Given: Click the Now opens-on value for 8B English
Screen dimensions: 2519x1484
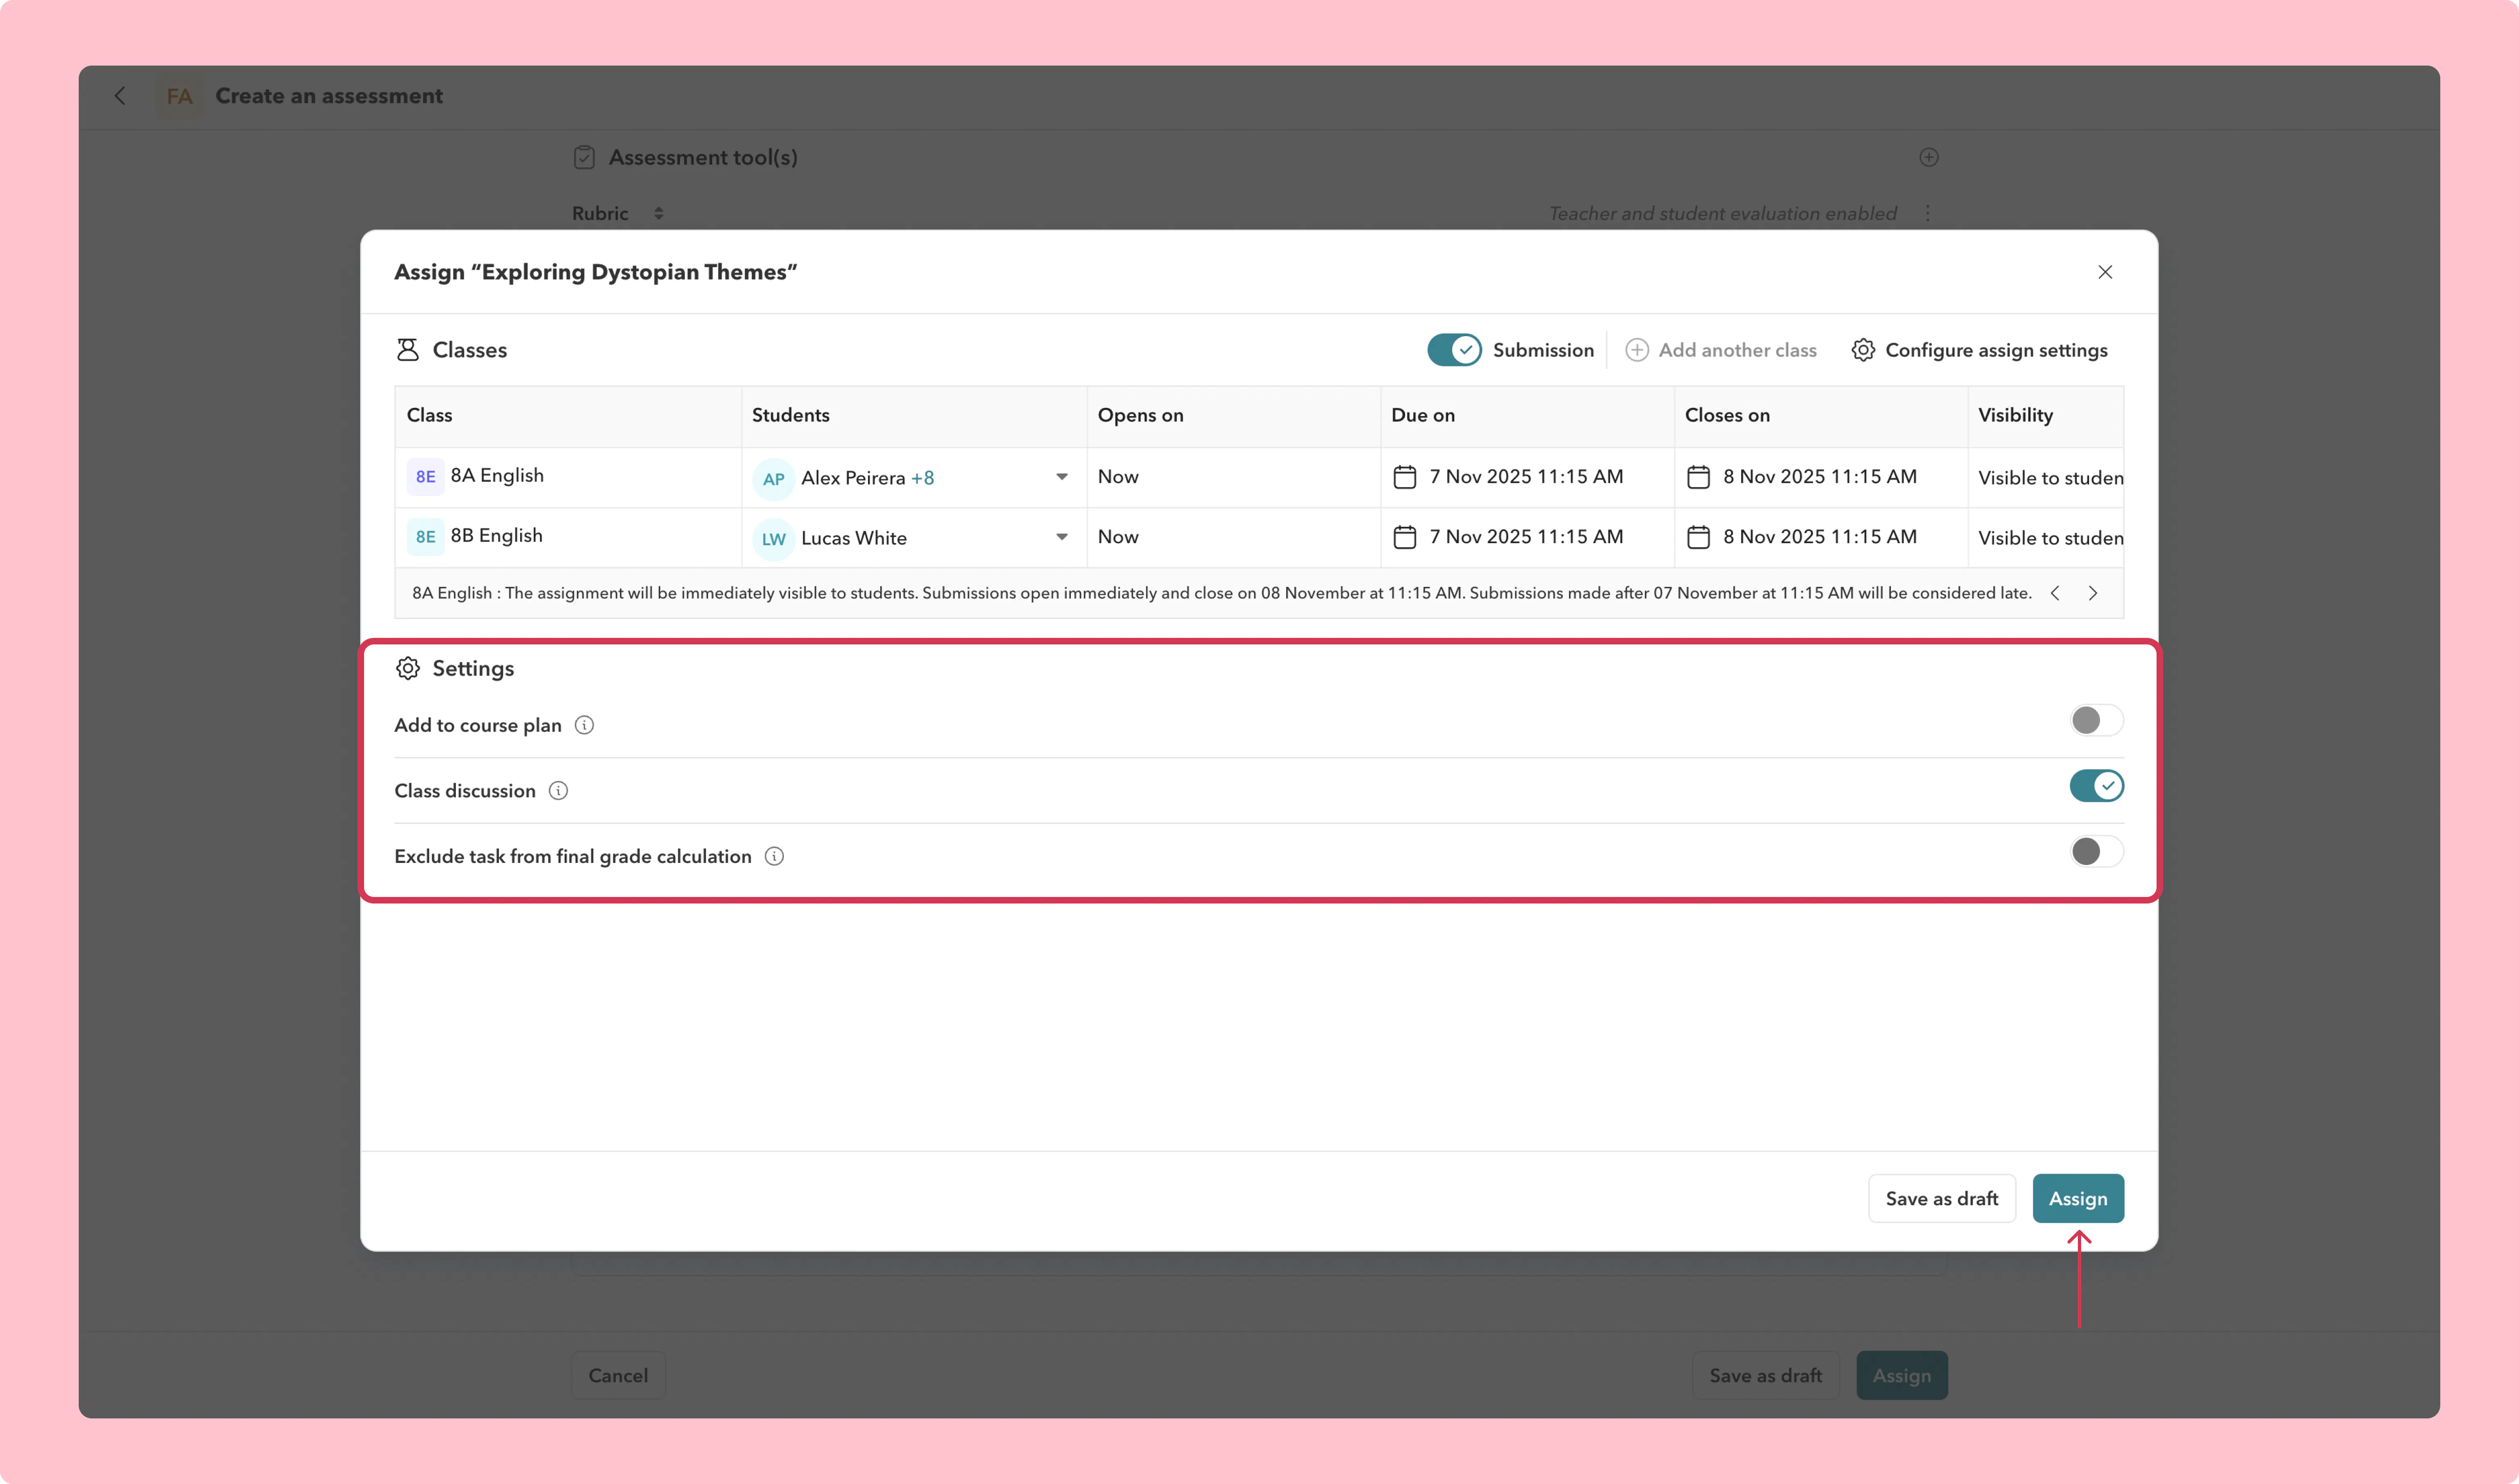Looking at the screenshot, I should [x=1118, y=537].
